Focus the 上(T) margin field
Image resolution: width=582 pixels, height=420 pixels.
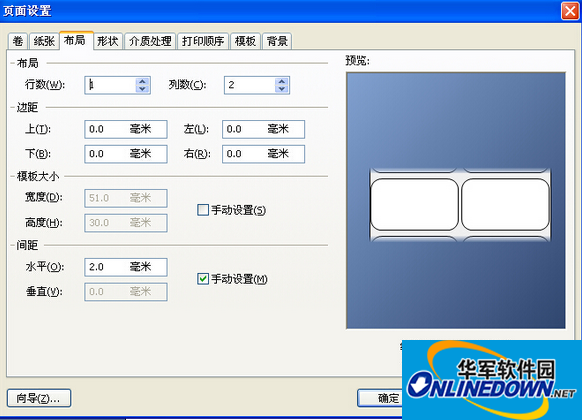[126, 129]
